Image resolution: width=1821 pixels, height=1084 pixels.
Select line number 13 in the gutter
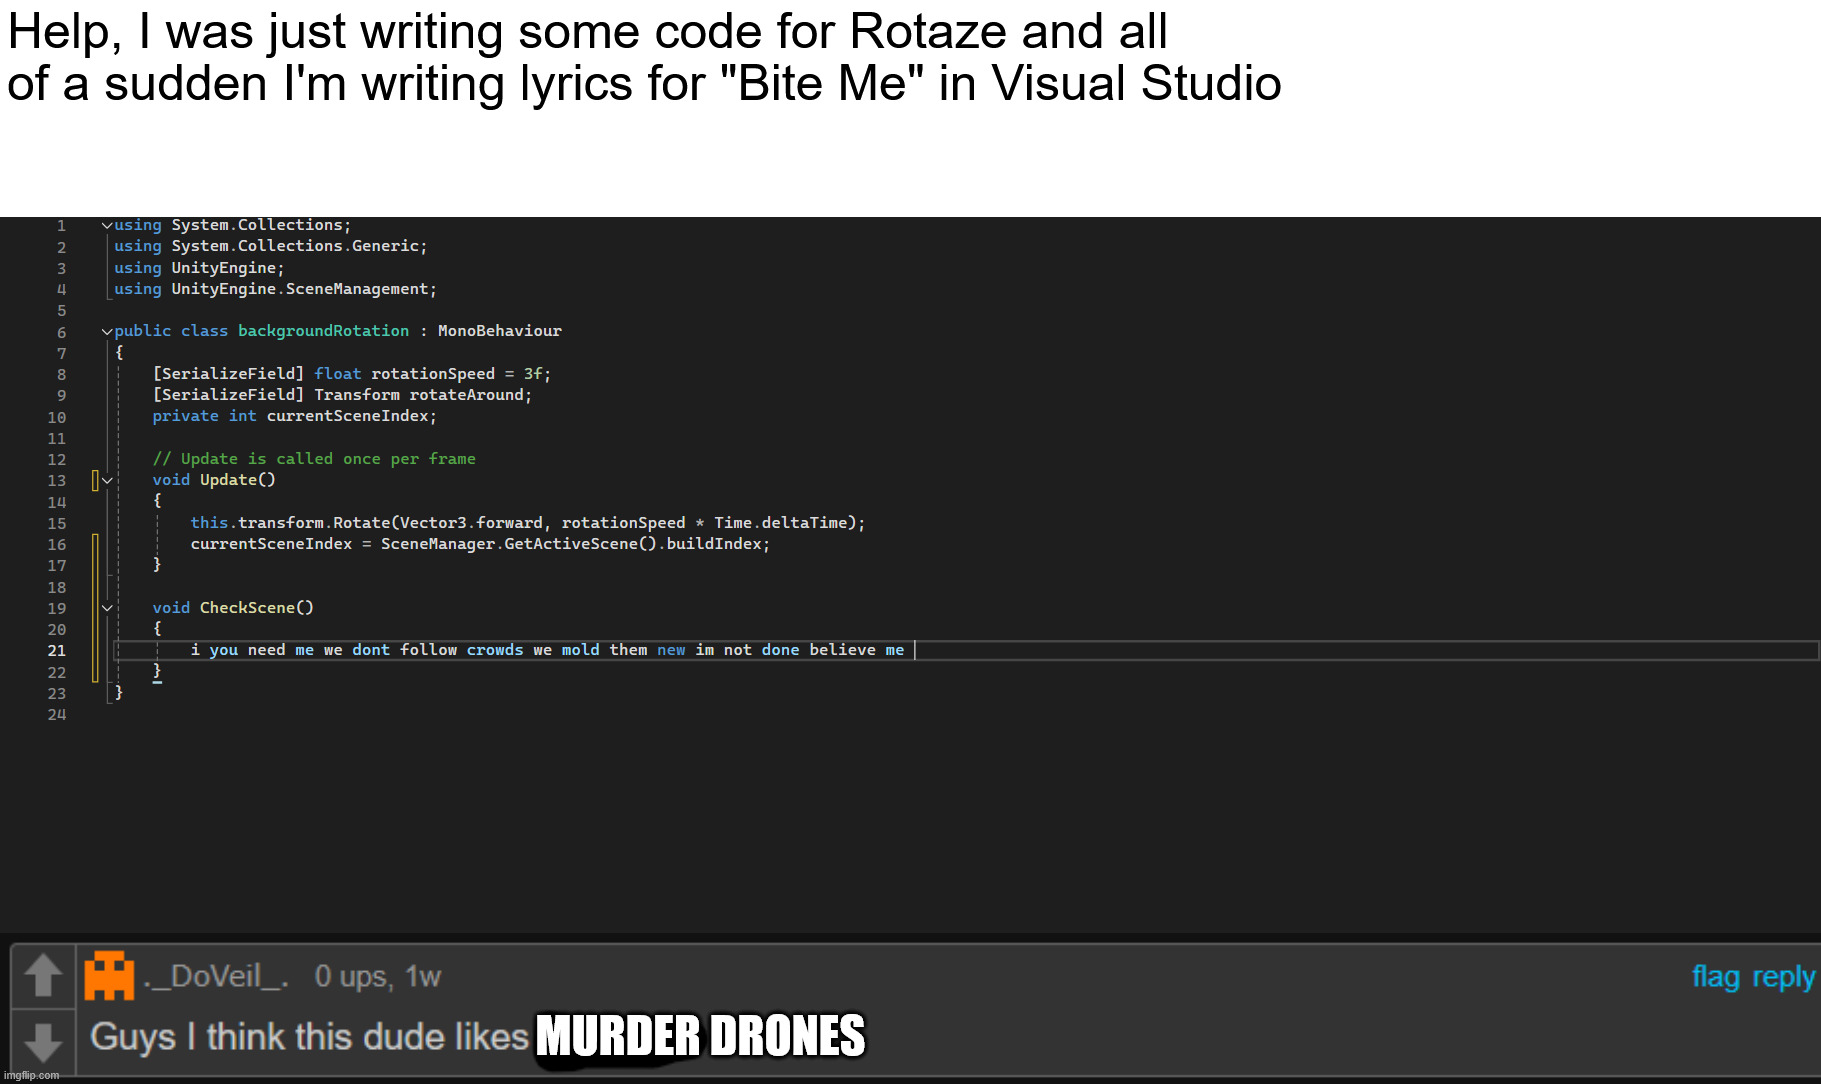(x=57, y=481)
